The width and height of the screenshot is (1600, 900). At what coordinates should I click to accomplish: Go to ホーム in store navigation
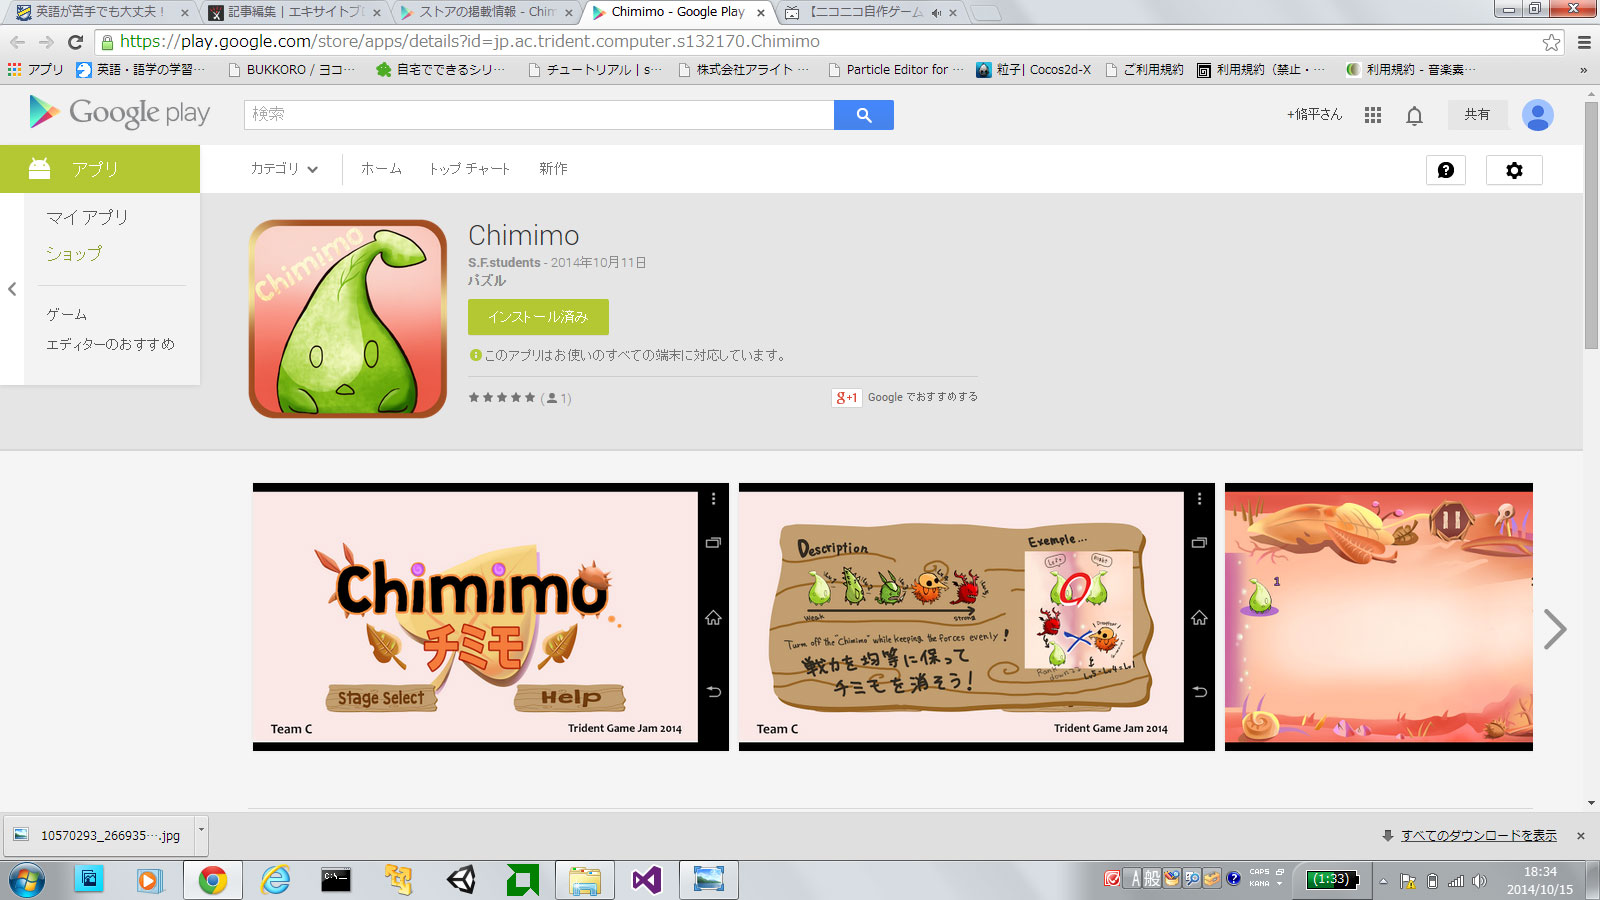point(381,169)
